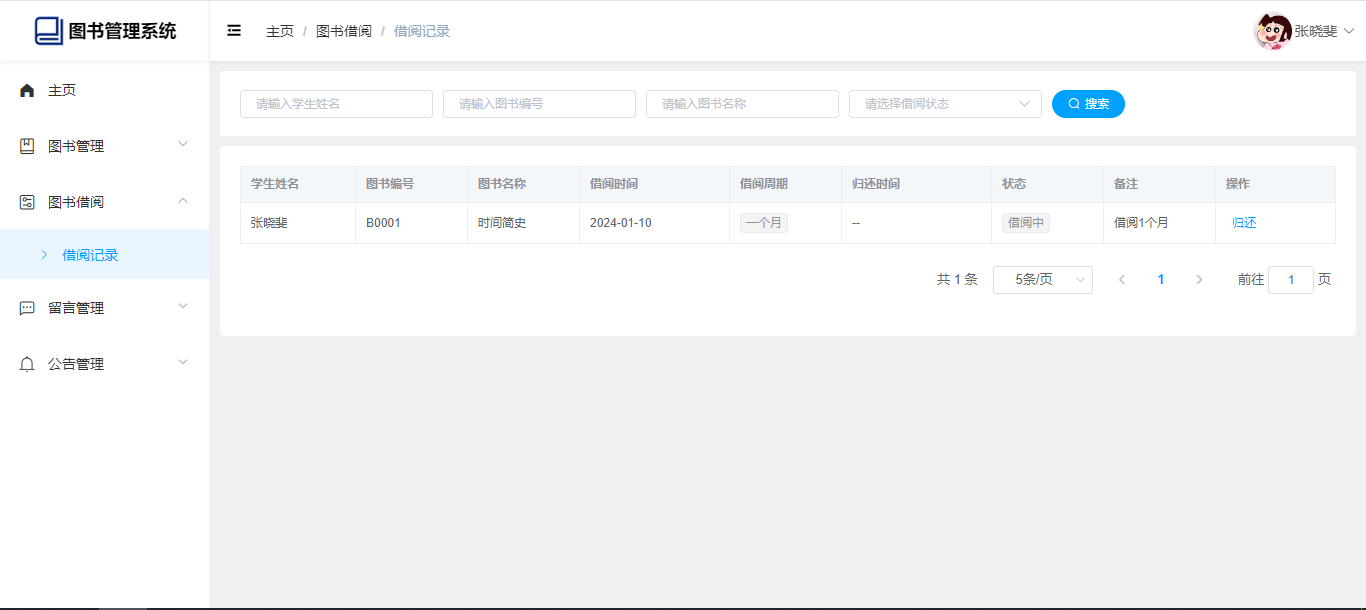Viewport: 1366px width, 610px height.
Task: Click 归还 link for 时间简史
Action: [x=1244, y=223]
